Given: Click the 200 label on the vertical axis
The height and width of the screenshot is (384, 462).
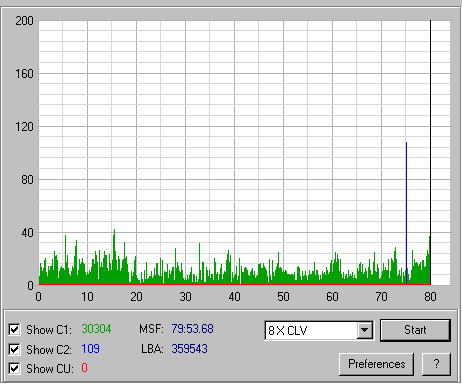Looking at the screenshot, I should tap(24, 21).
